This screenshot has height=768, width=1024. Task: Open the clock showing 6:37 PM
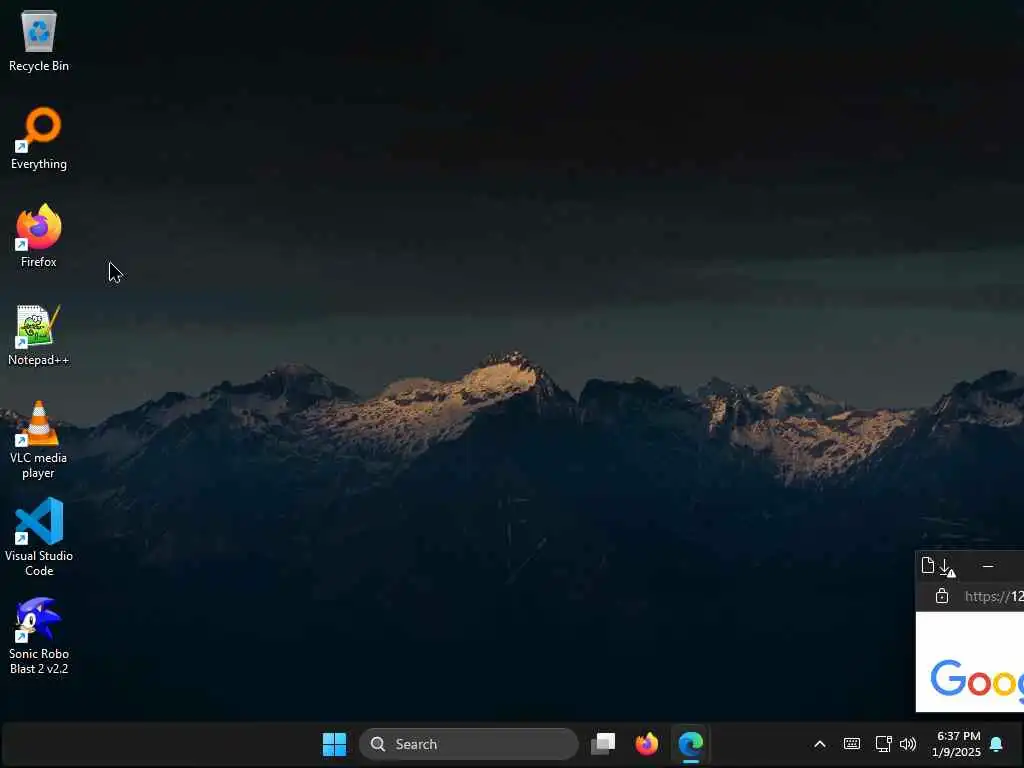[x=957, y=744]
